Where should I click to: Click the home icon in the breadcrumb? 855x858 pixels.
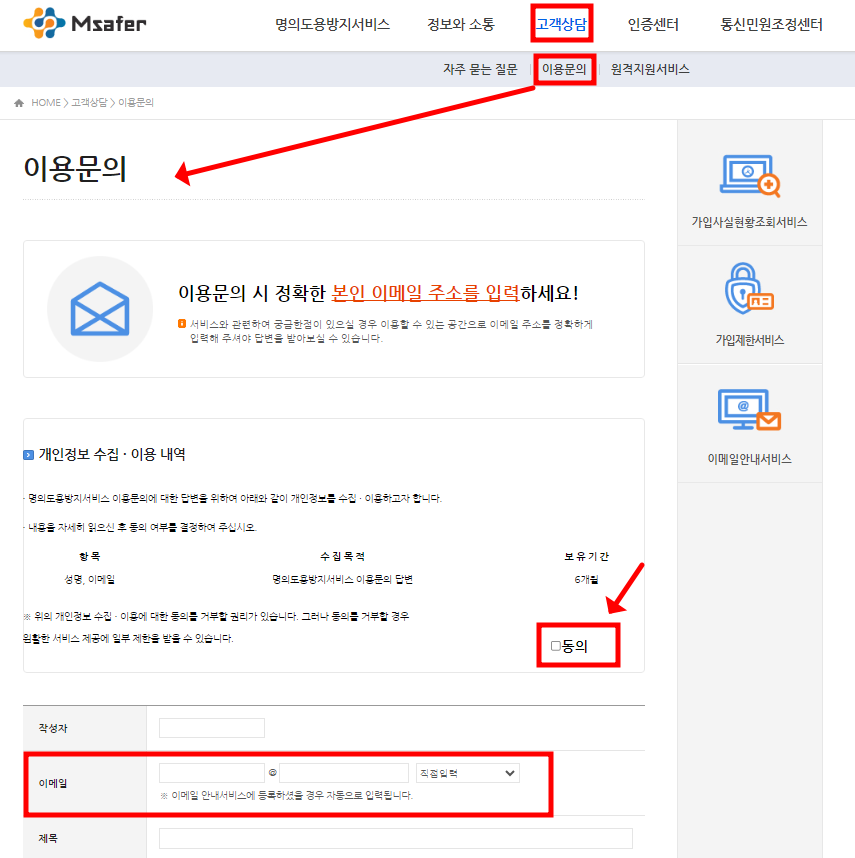(x=17, y=101)
